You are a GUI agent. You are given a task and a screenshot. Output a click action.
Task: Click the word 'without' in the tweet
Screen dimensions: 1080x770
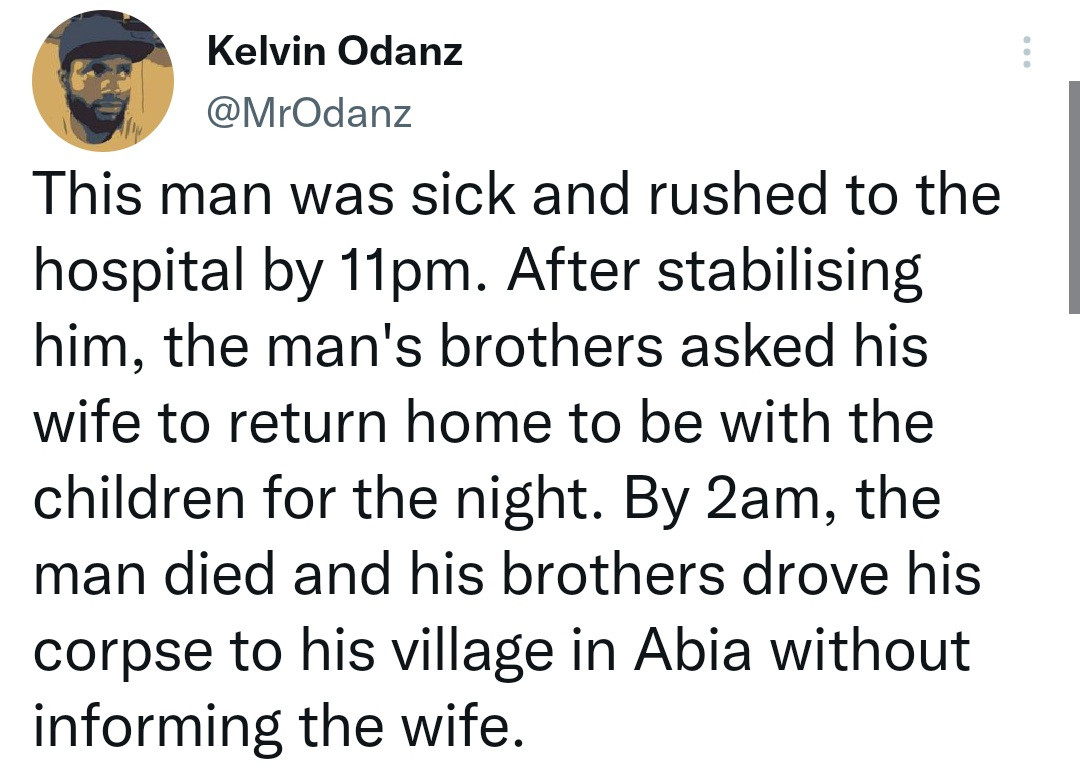[870, 649]
